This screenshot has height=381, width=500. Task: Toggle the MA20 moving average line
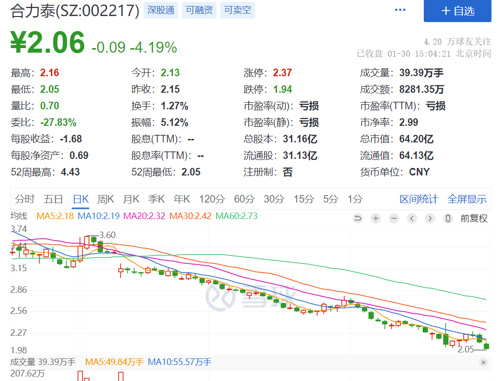[x=144, y=216]
